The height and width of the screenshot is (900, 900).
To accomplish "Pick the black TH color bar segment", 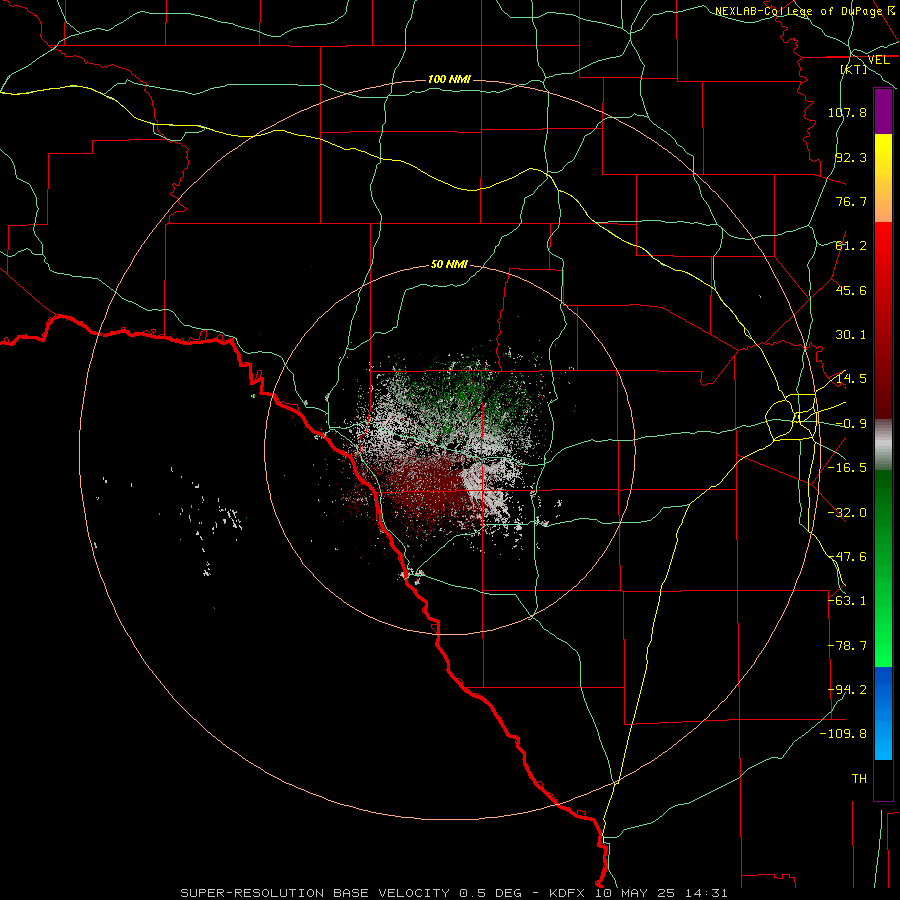I will (883, 779).
